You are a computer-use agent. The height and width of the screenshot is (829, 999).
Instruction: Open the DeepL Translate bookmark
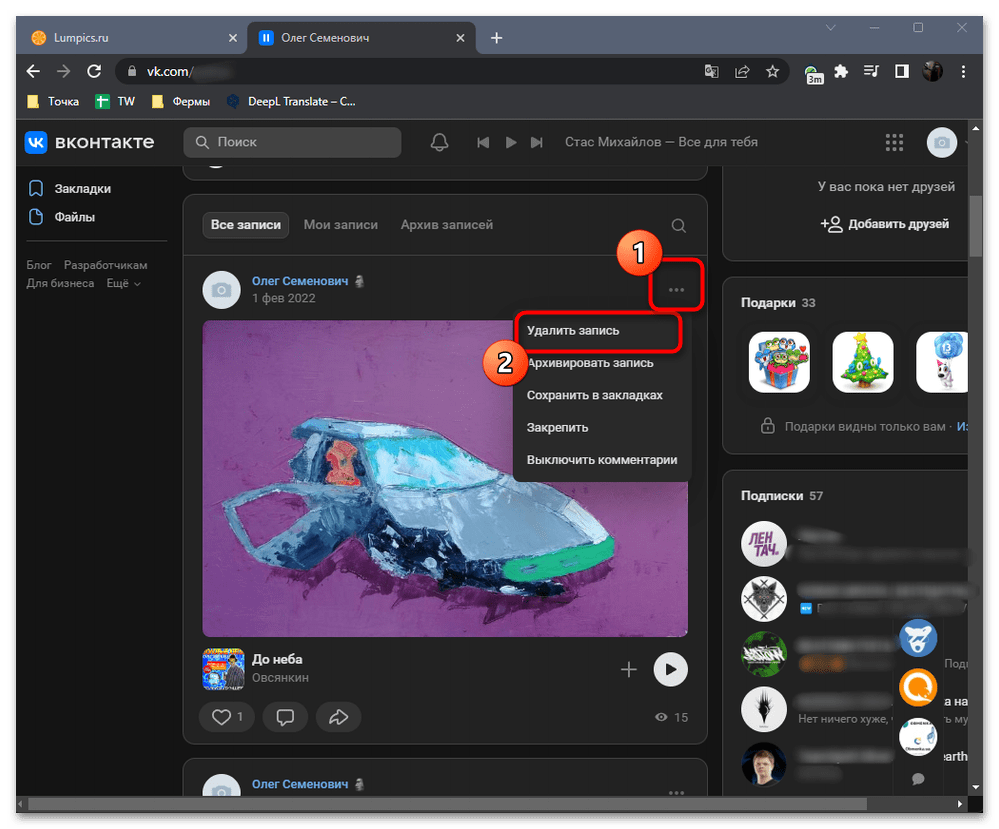coord(291,102)
